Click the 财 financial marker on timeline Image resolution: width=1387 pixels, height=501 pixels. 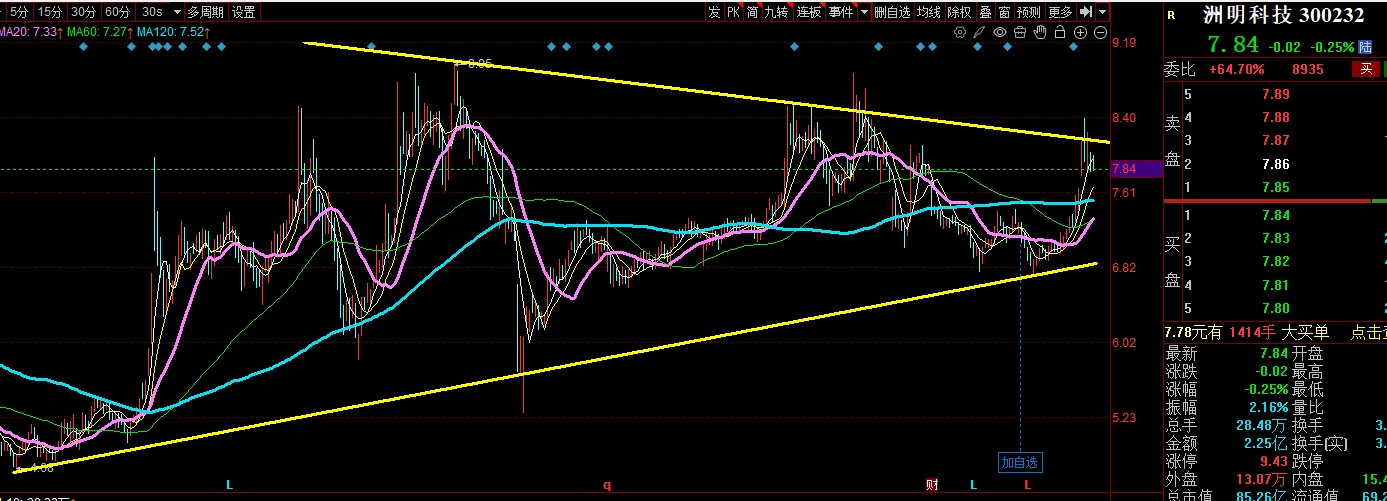(932, 485)
